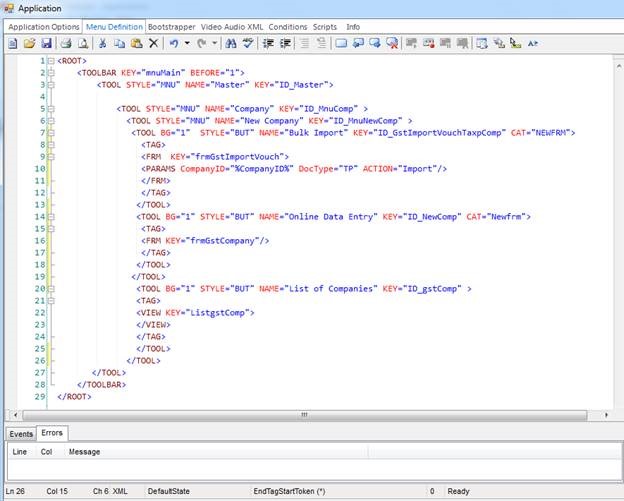Screen dimensions: 624x501
Task: Click the horizontal scrollbar left arrow
Action: click(x=15, y=415)
